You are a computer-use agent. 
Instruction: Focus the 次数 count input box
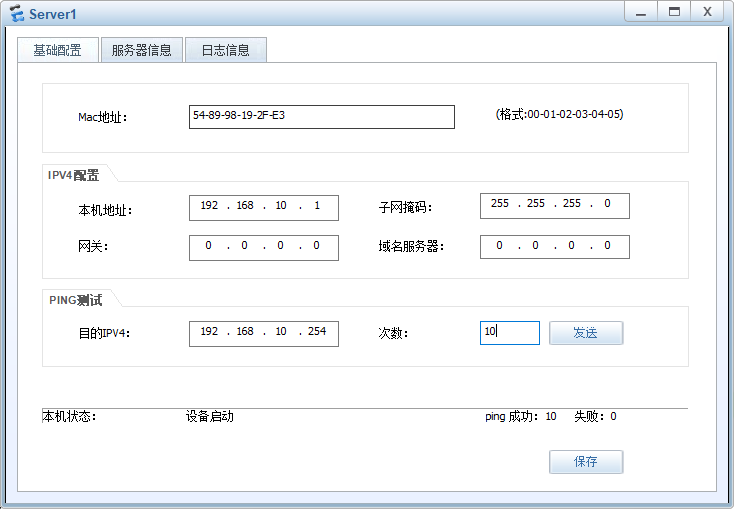[509, 333]
